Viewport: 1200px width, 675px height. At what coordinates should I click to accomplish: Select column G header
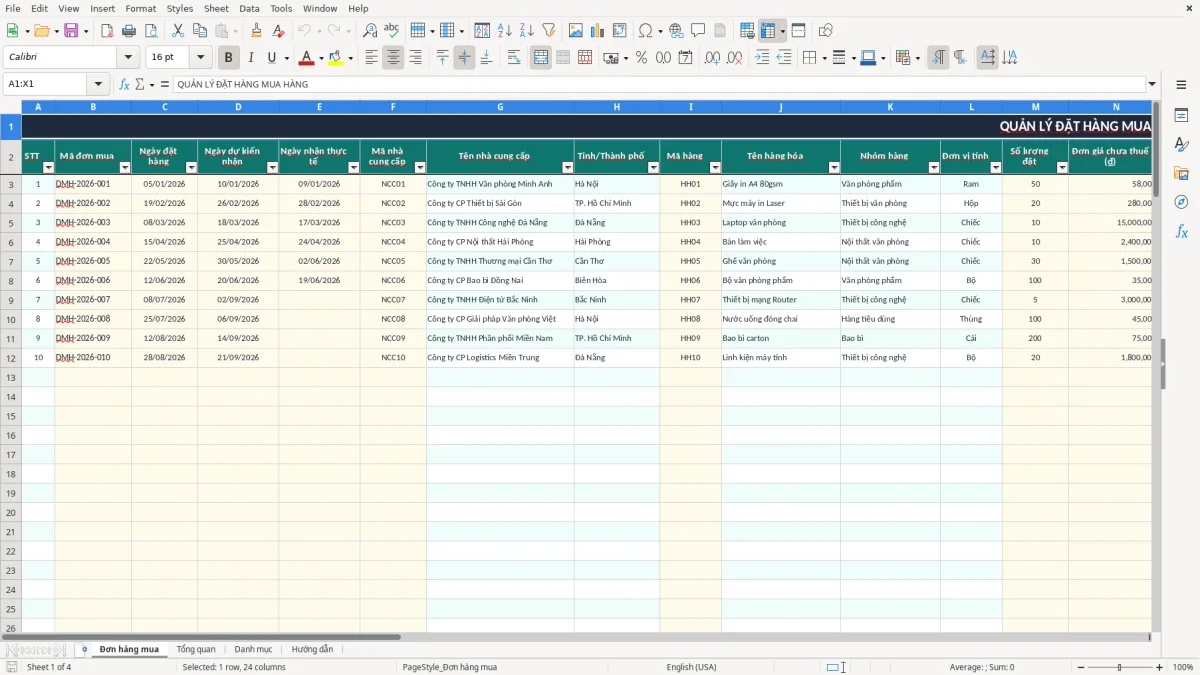tap(500, 106)
